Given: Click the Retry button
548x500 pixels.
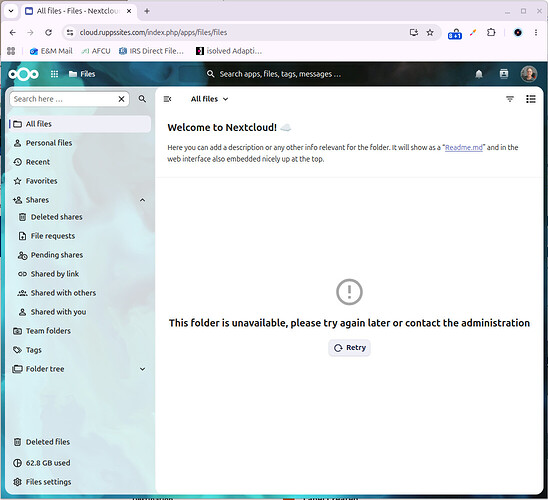Looking at the screenshot, I should click(x=349, y=348).
